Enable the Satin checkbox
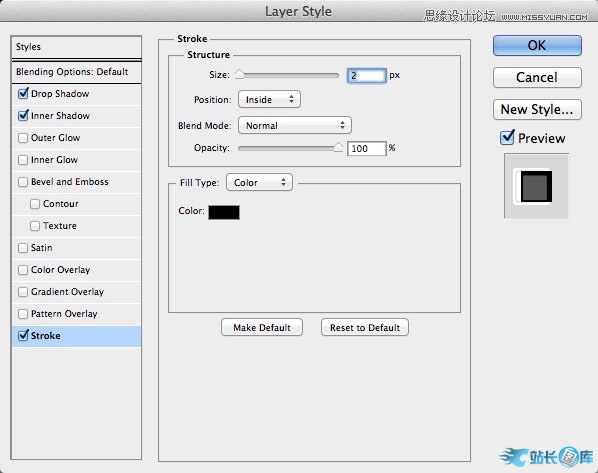 pos(23,248)
